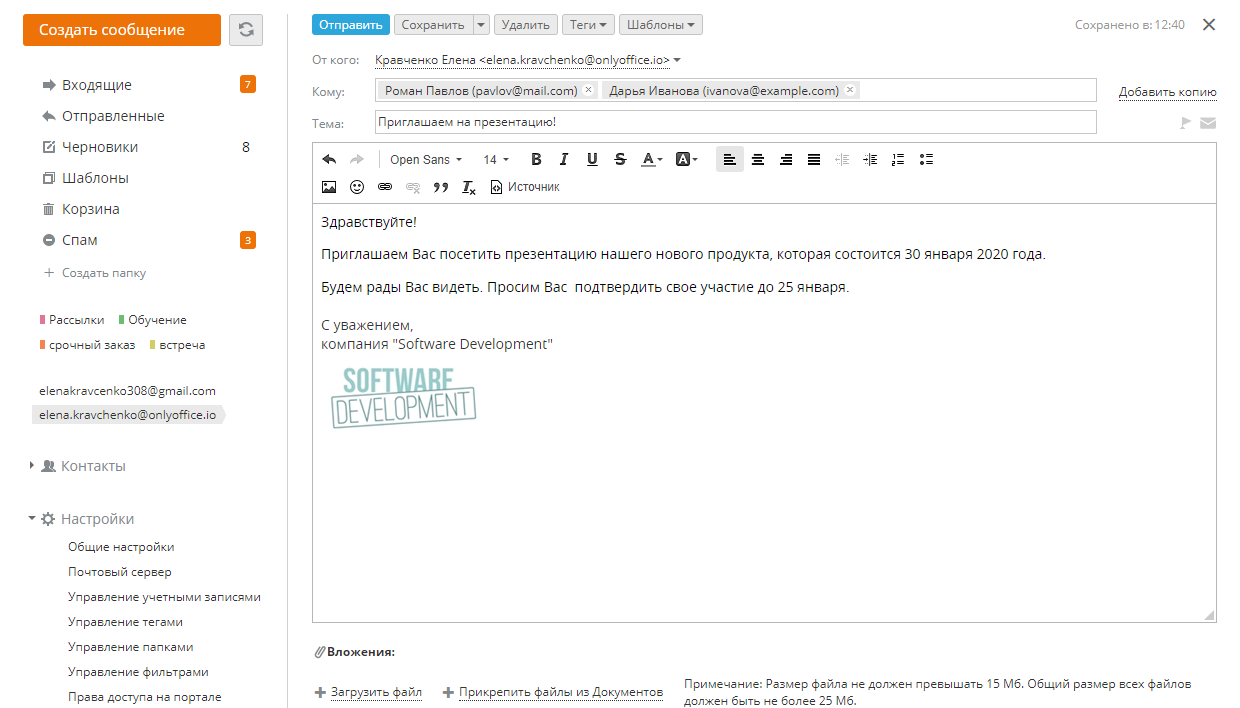Remove recipient Дарья Иванова
Screen dimensions: 1240x708
(850, 90)
